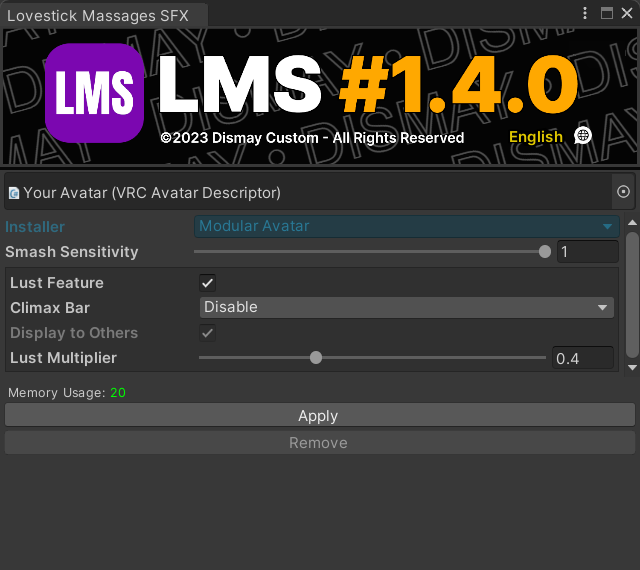Click the settings scrollbar down arrow
This screenshot has height=570, width=640.
click(x=632, y=367)
